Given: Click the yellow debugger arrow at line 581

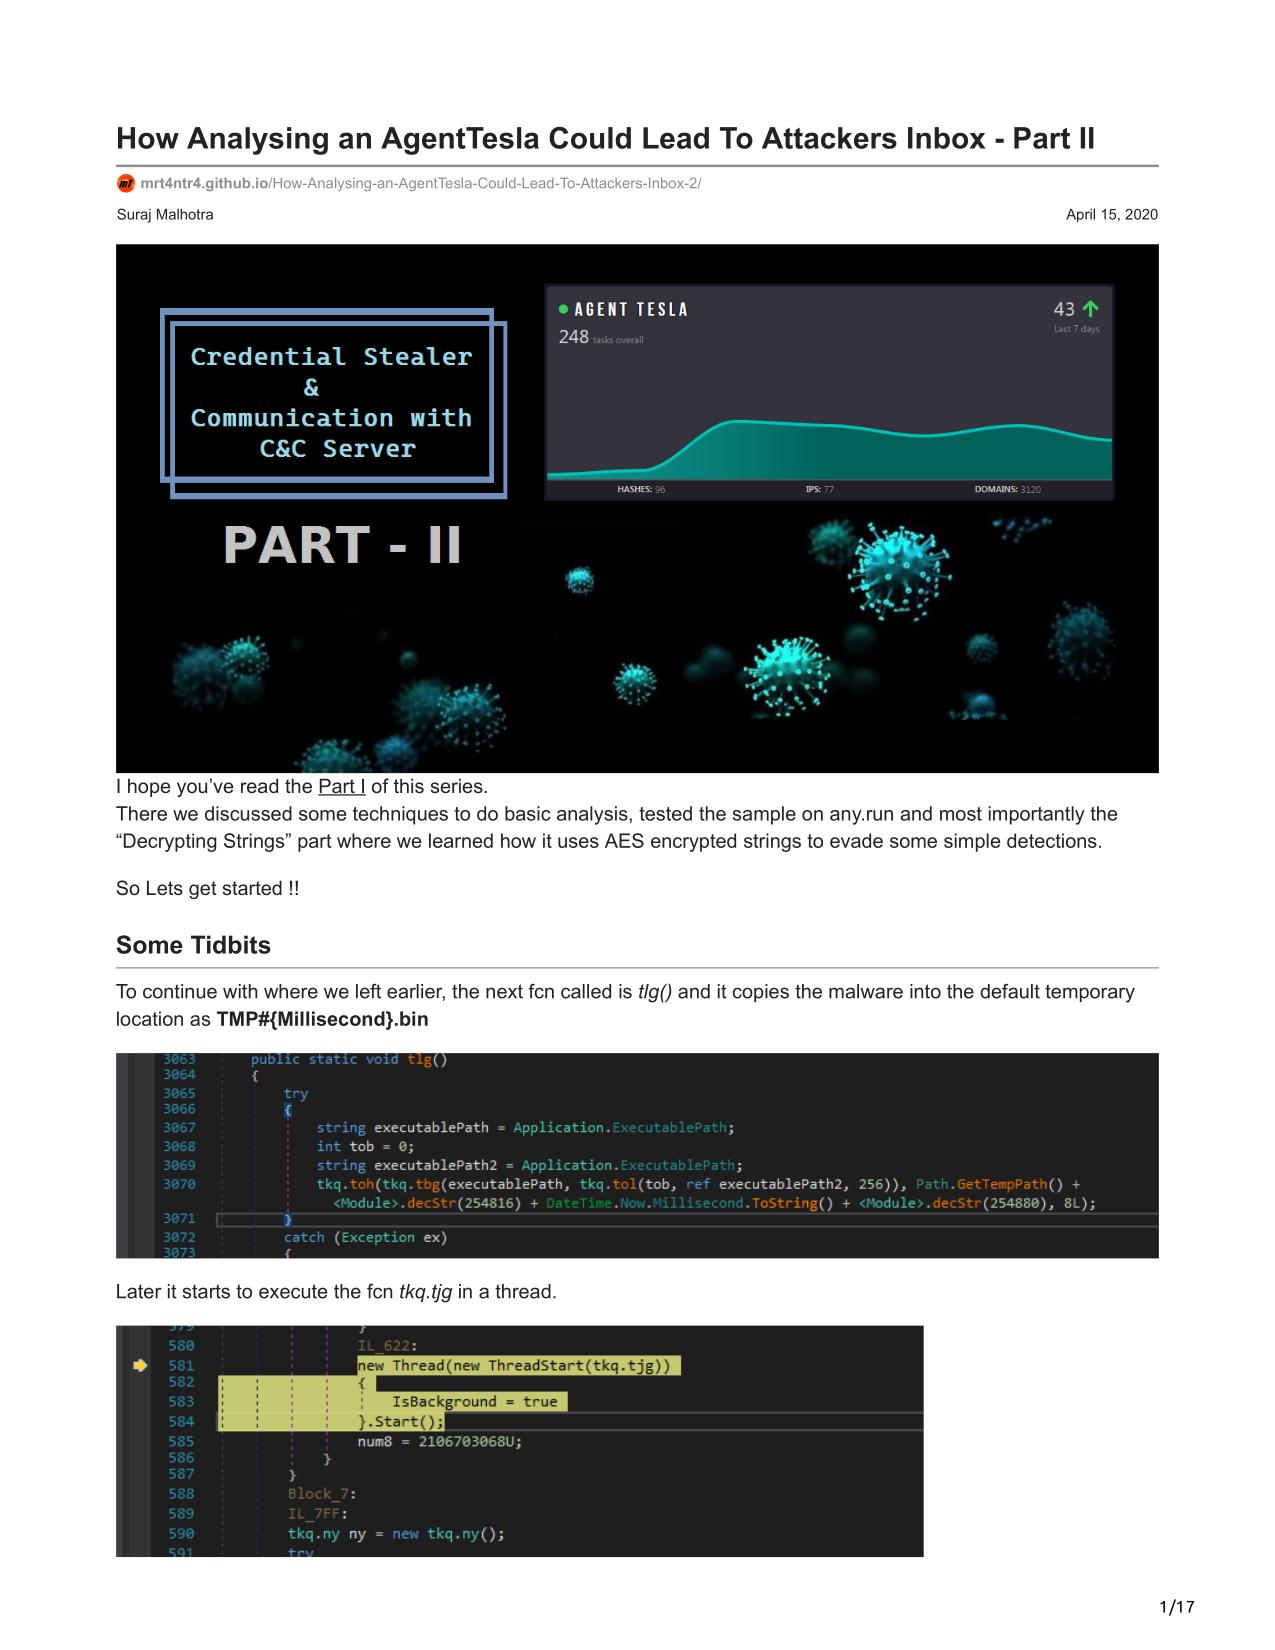Looking at the screenshot, I should pos(140,1365).
